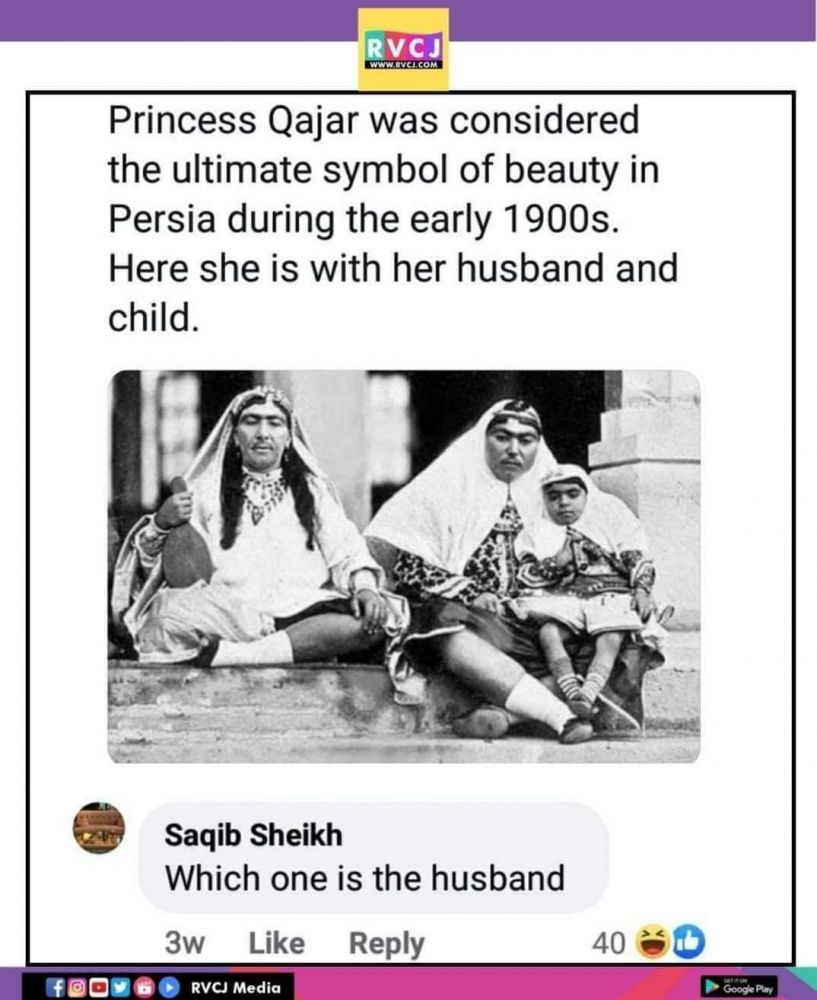Click the RVCJ Media label
The height and width of the screenshot is (1000, 817).
(236, 988)
